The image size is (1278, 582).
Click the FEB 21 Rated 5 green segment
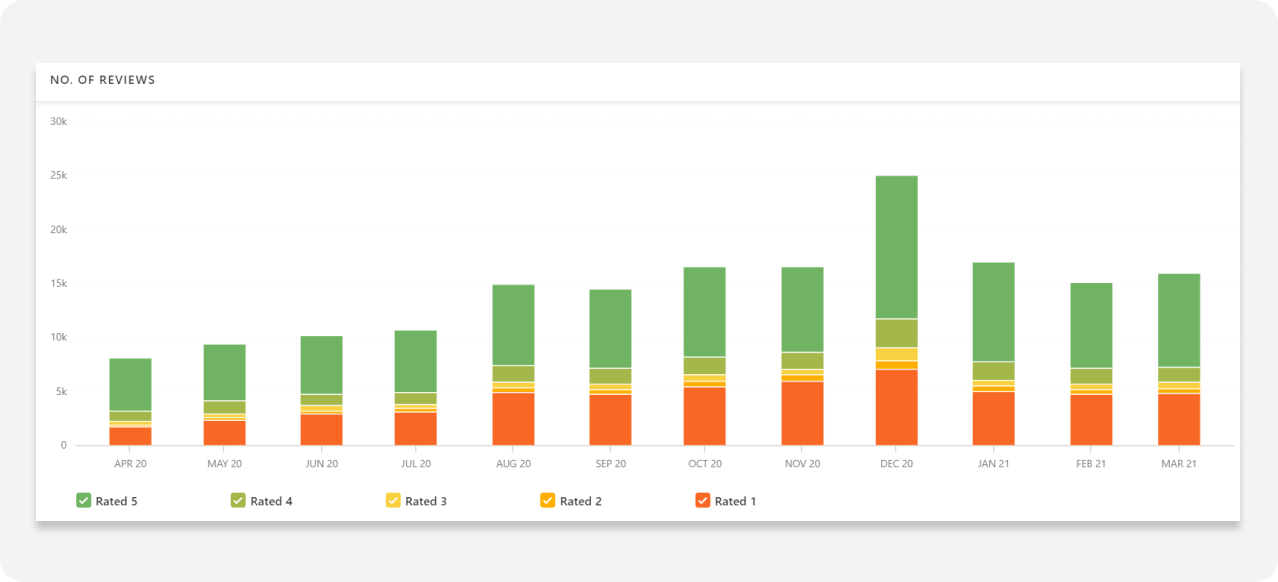coord(1091,326)
